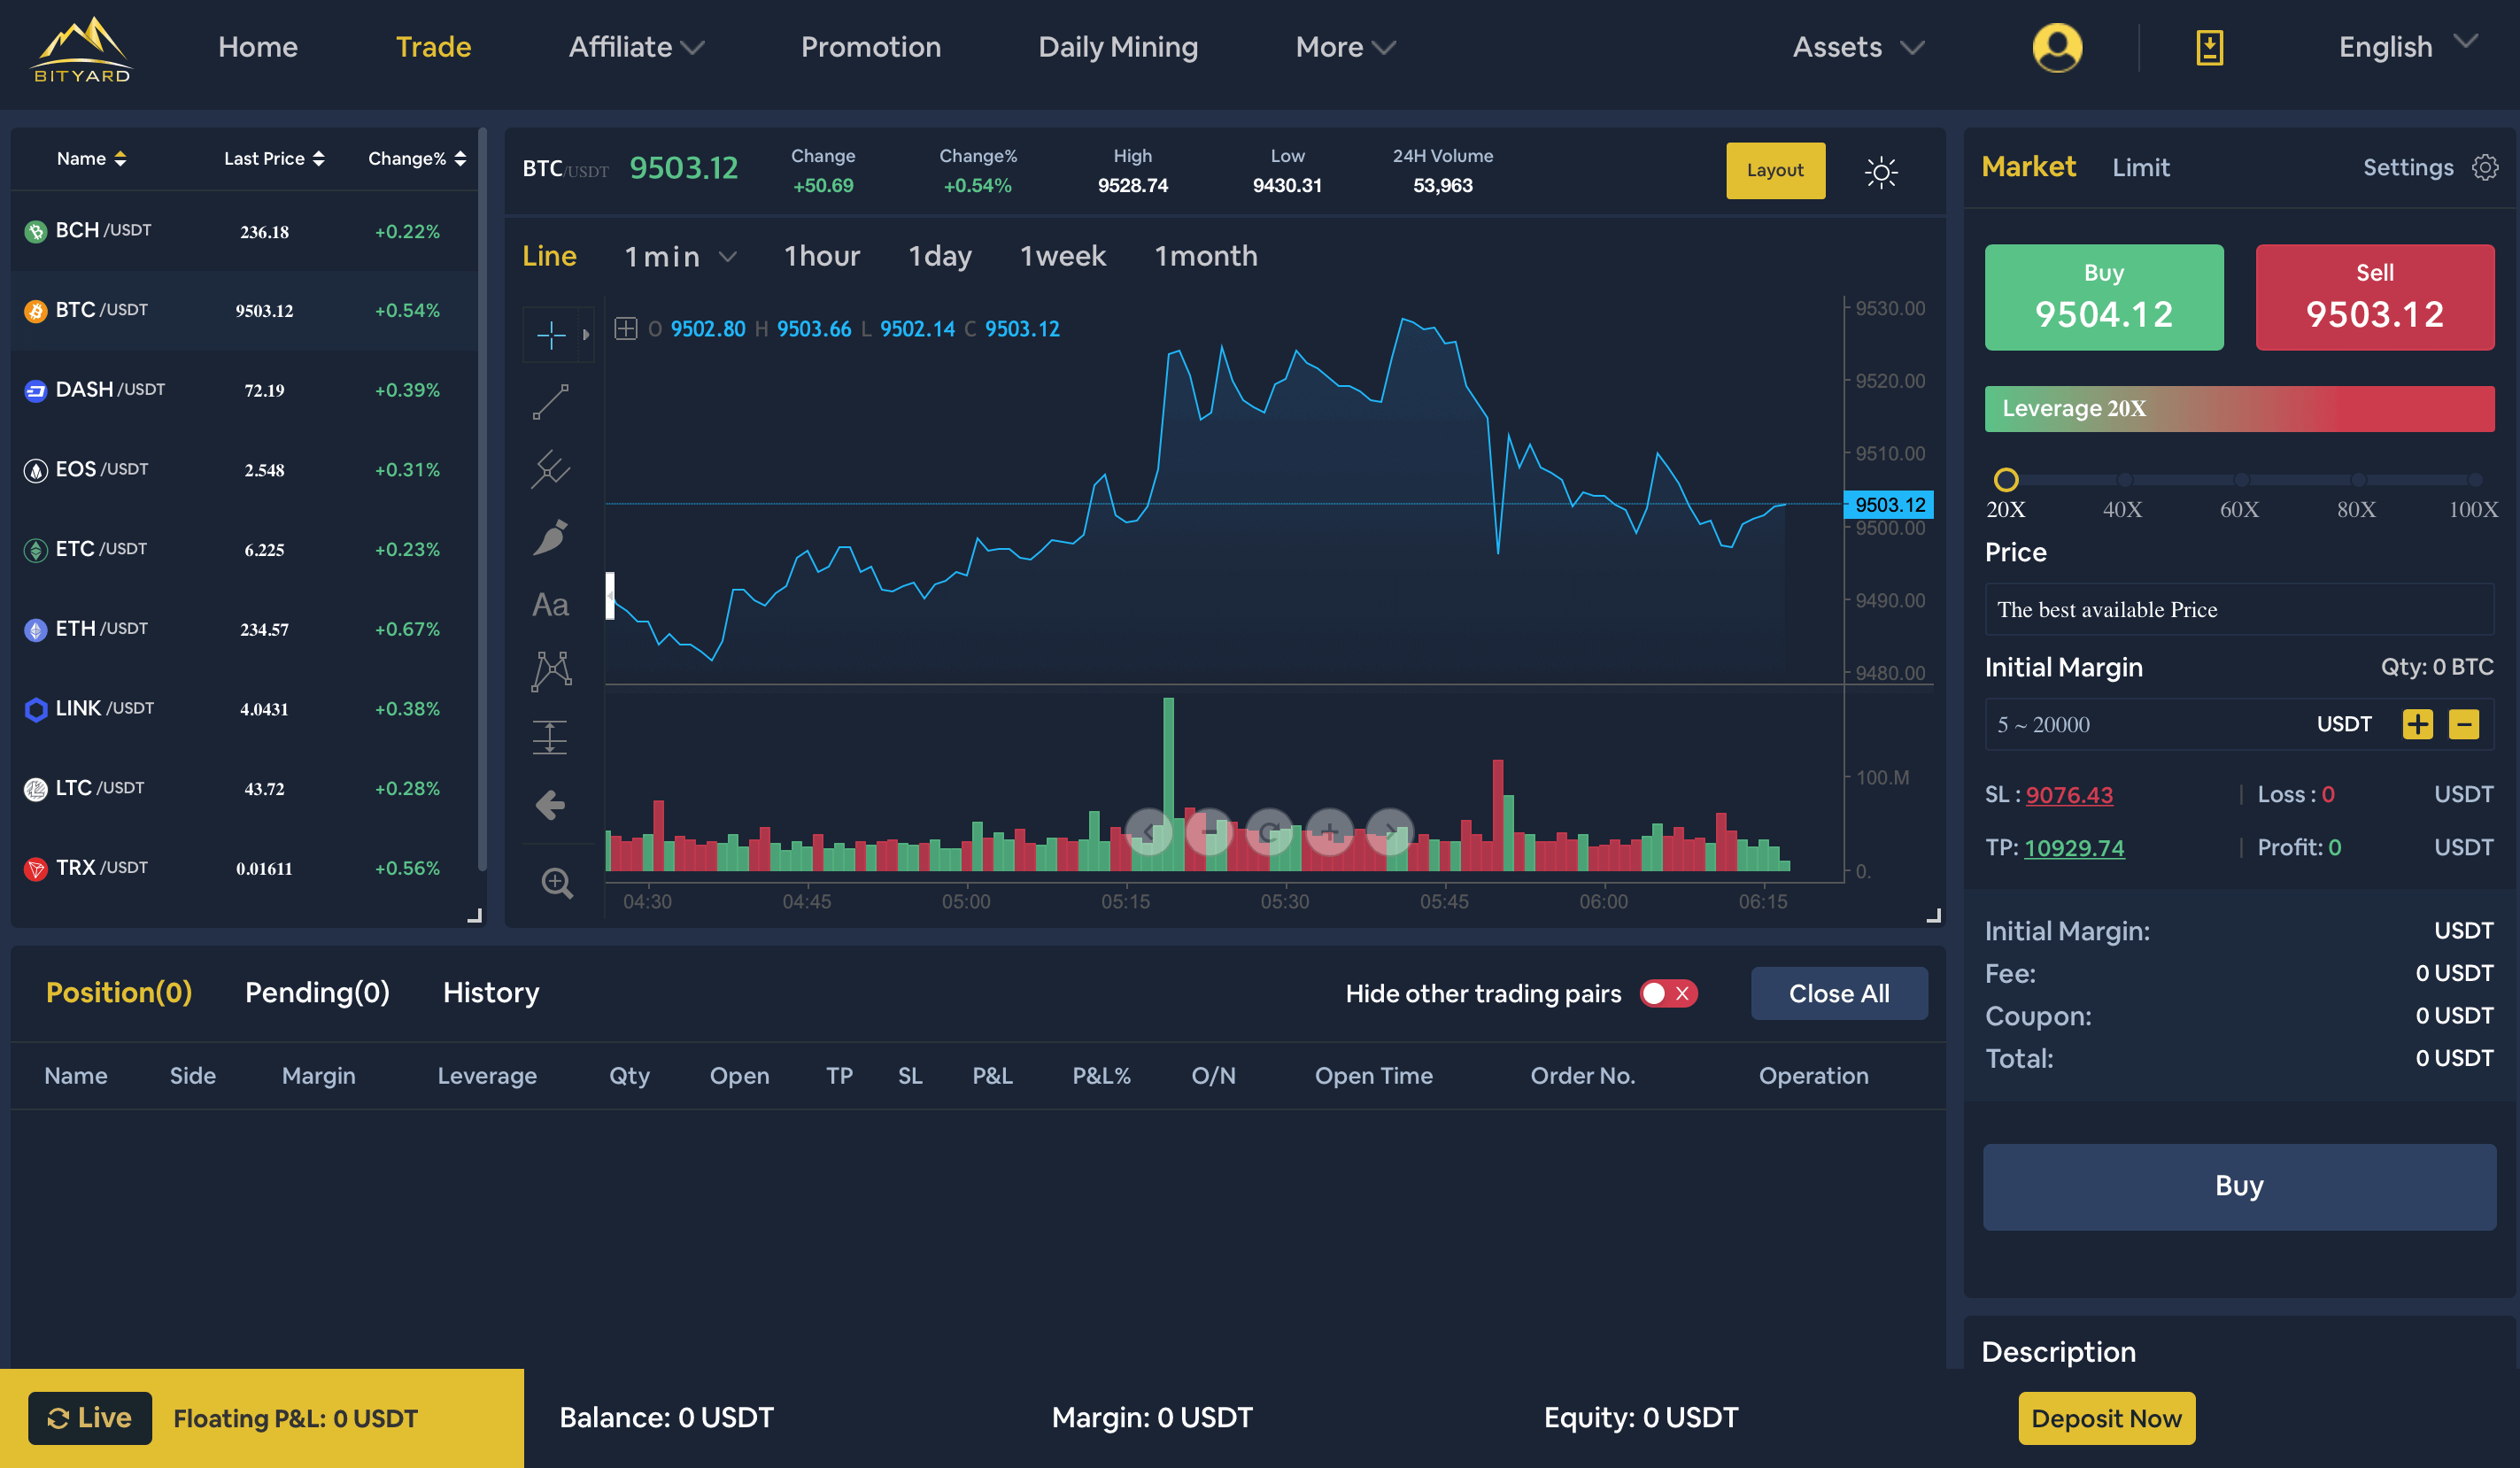
Task: Click the zoom in magnifier tool
Action: pos(556,883)
